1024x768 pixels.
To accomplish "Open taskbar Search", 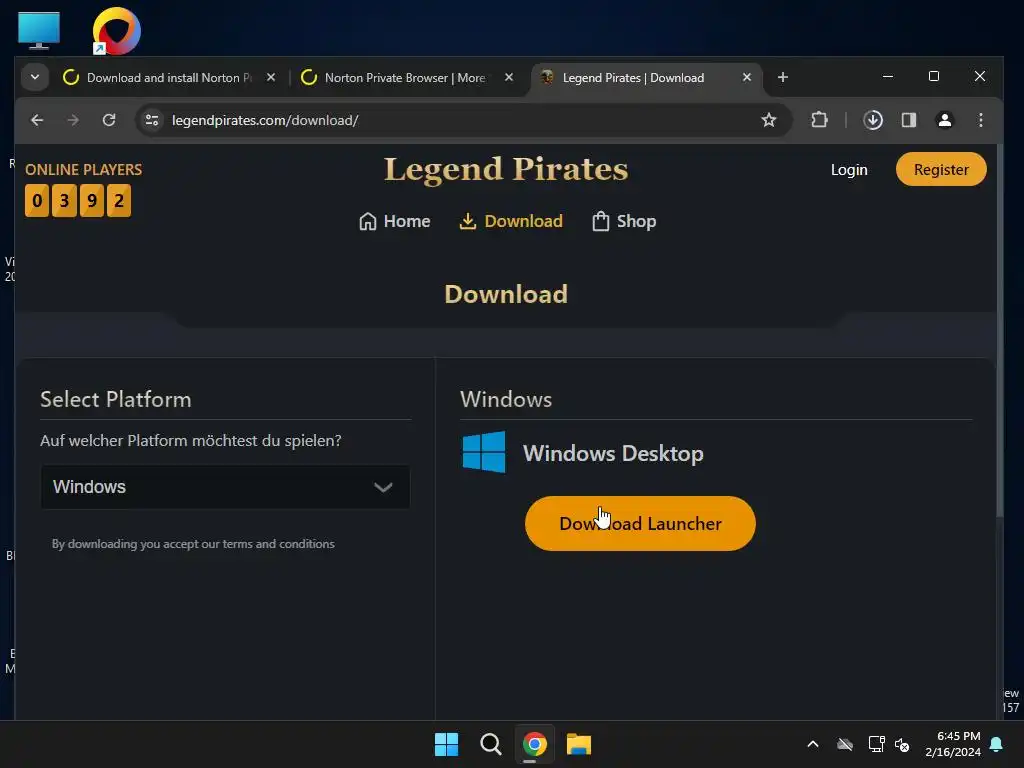I will pyautogui.click(x=490, y=744).
